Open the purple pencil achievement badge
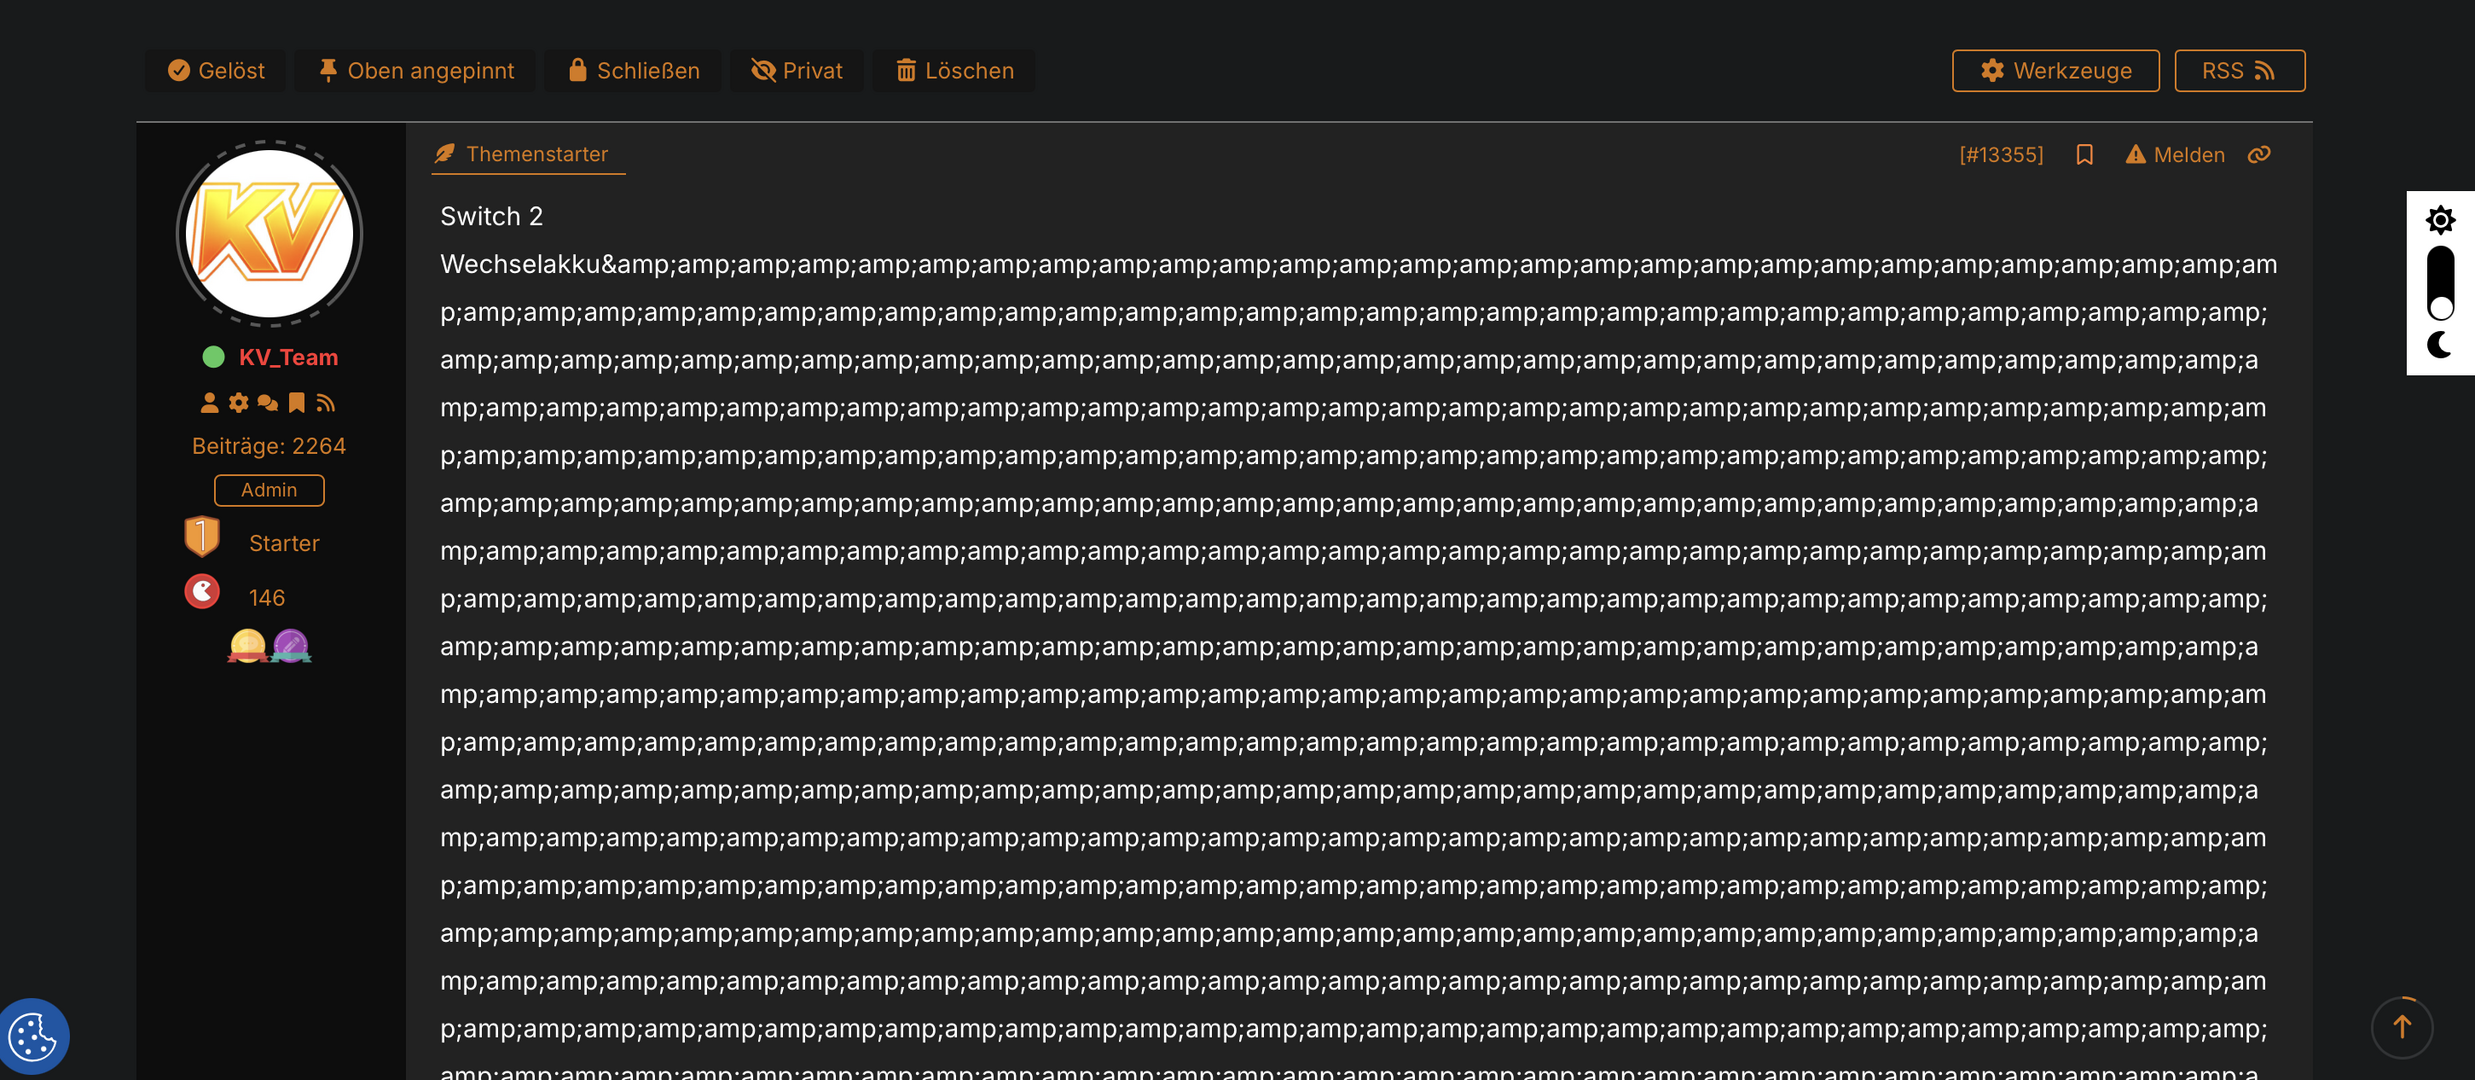 [x=291, y=646]
